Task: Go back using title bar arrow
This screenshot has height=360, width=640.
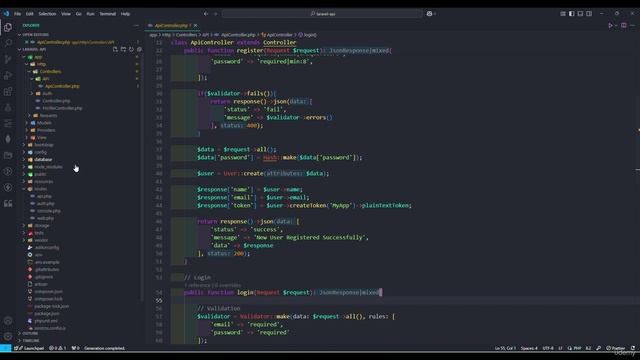Action: coord(206,13)
